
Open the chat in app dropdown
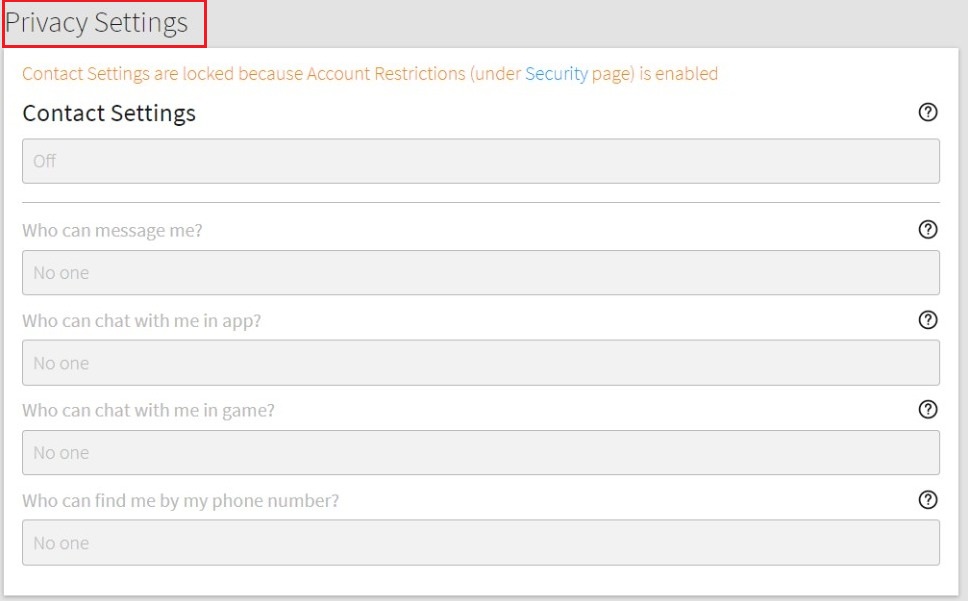coord(480,363)
